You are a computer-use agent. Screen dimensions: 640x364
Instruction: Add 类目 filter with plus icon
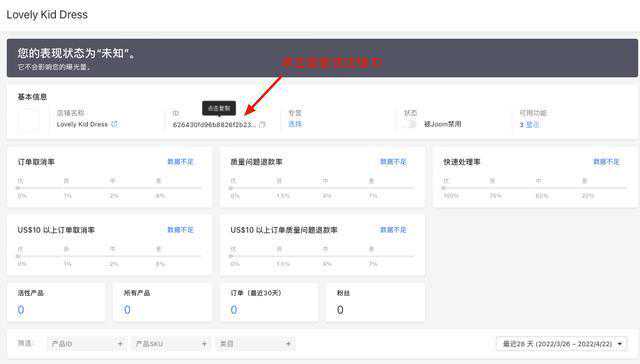[288, 344]
